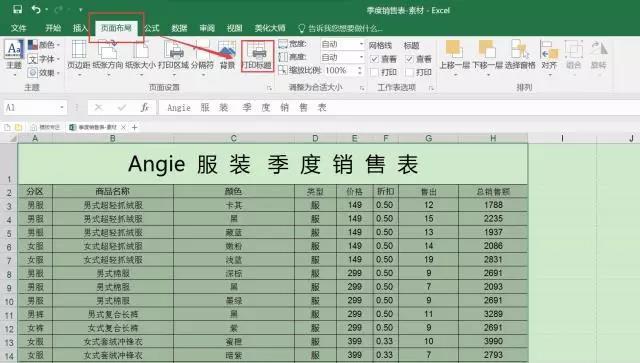The width and height of the screenshot is (640, 363).
Task: Open the Themes (主题) gallery
Action: 14,57
